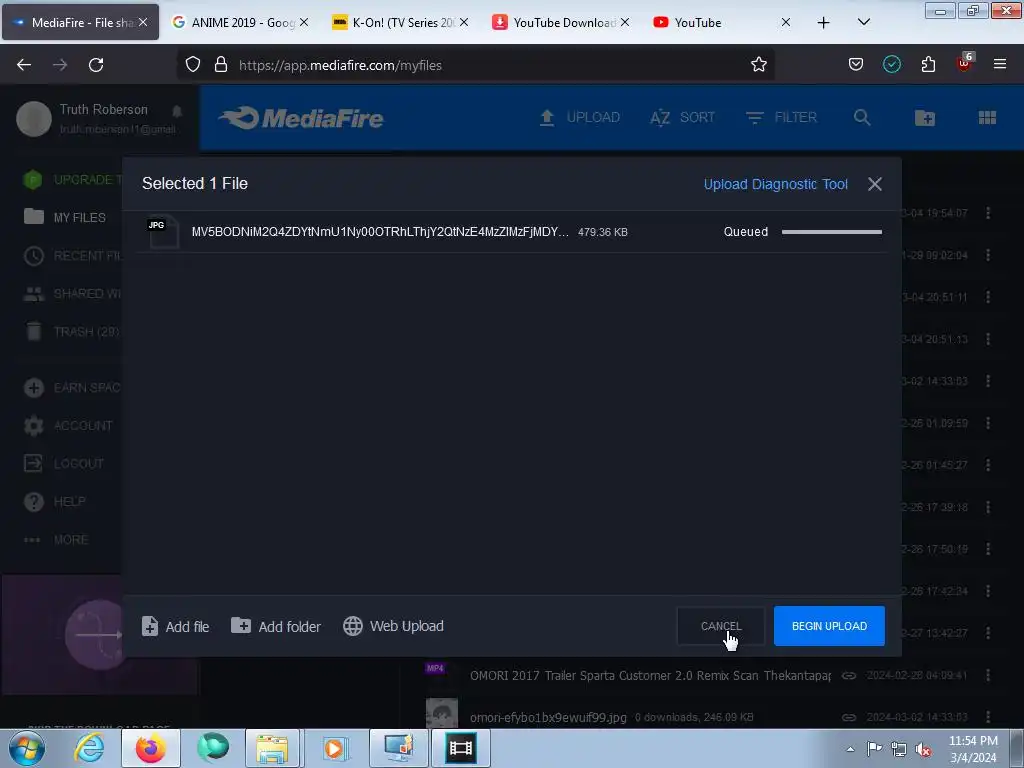1024x768 pixels.
Task: Bookmark this page with star icon
Action: pyautogui.click(x=758, y=65)
